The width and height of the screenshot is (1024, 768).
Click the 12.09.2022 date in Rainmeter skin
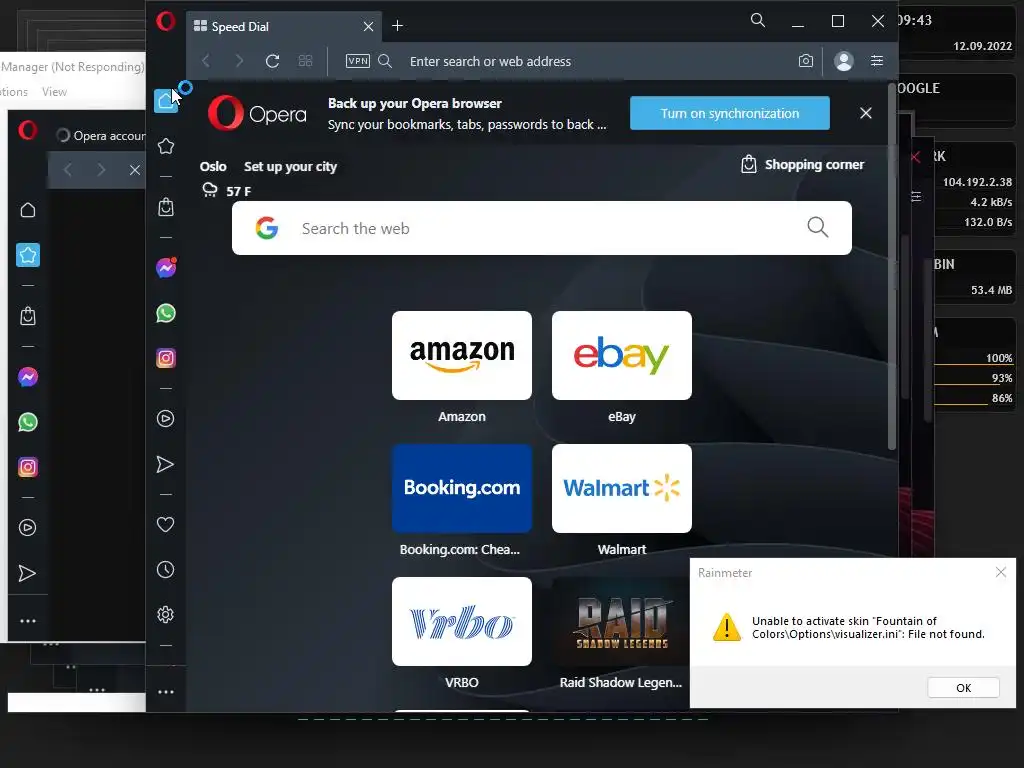click(x=982, y=46)
